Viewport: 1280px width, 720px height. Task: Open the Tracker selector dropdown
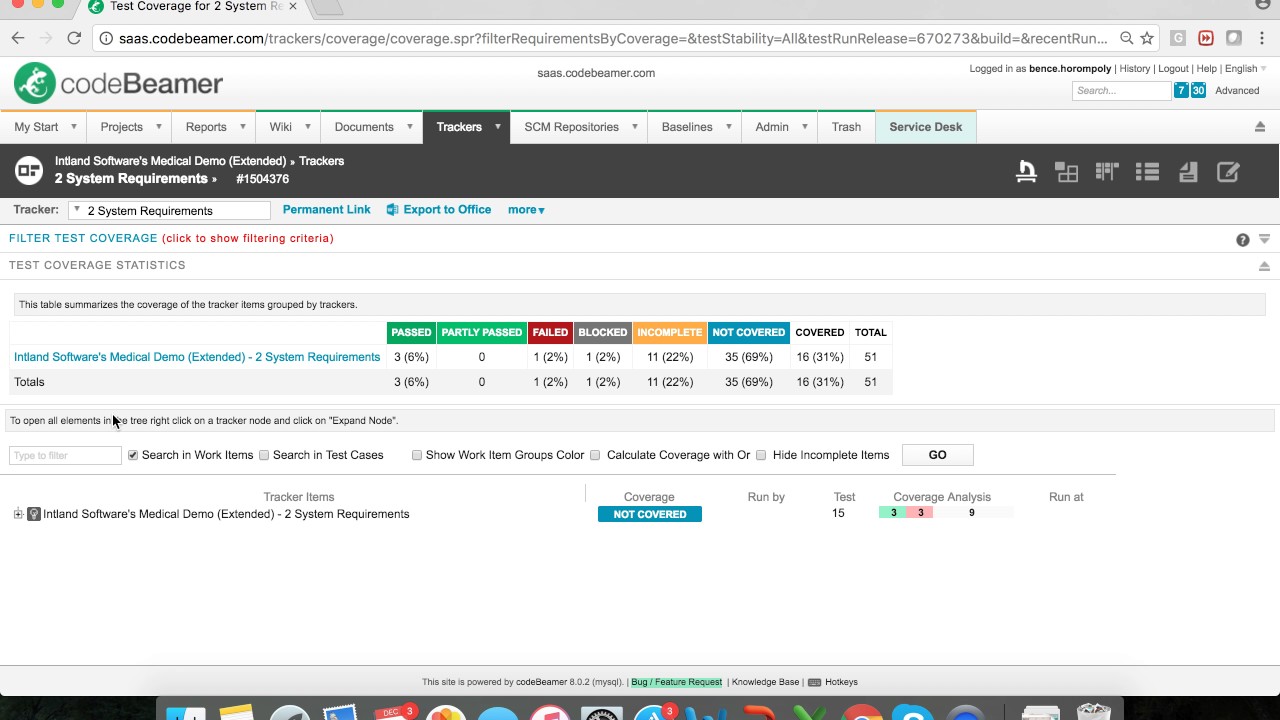[169, 210]
